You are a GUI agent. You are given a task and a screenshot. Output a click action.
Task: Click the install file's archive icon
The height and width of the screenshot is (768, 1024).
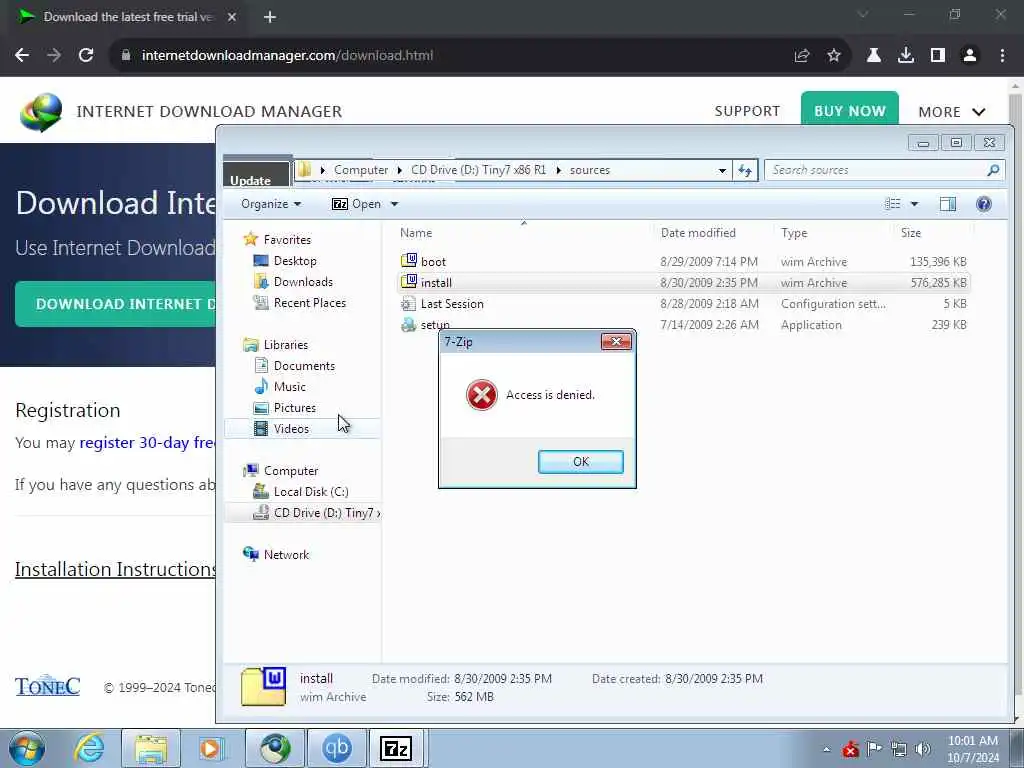tap(409, 282)
